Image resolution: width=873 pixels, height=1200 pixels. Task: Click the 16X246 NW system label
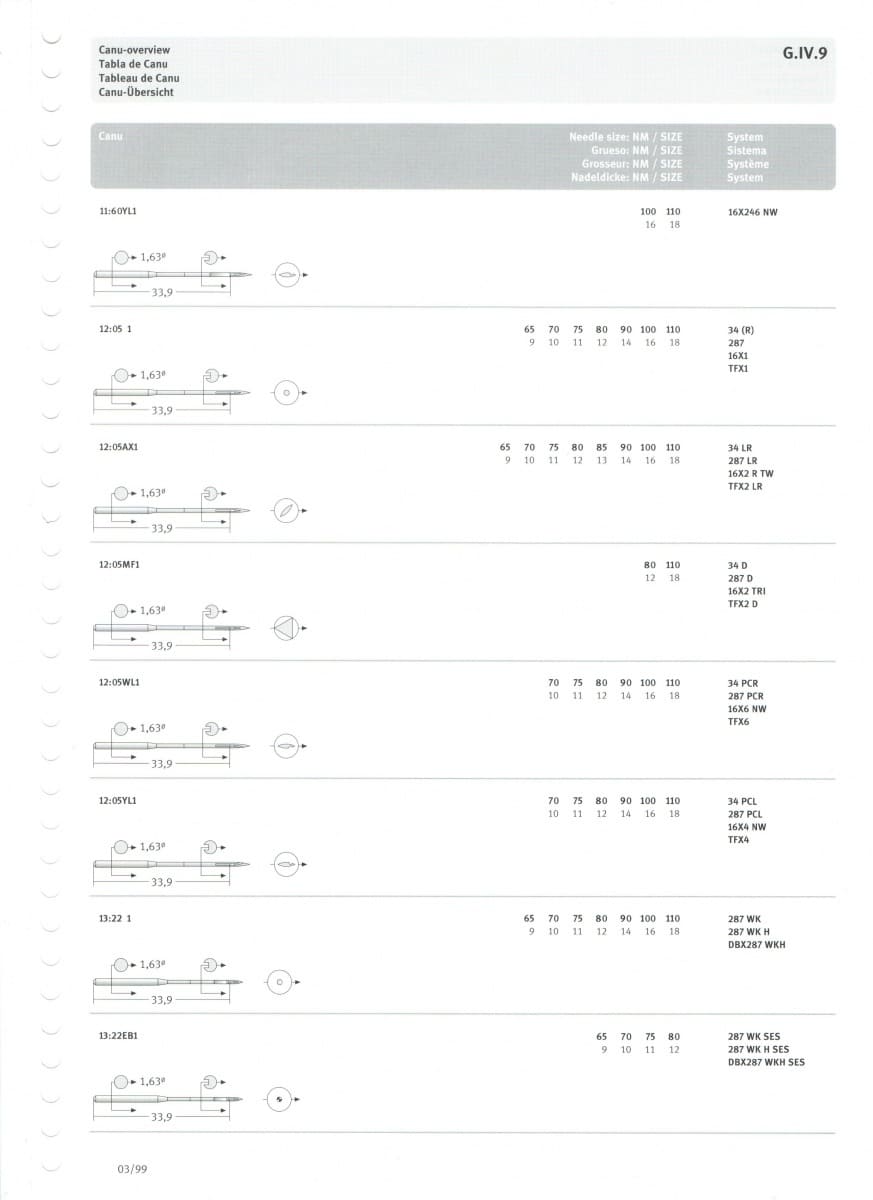click(752, 212)
